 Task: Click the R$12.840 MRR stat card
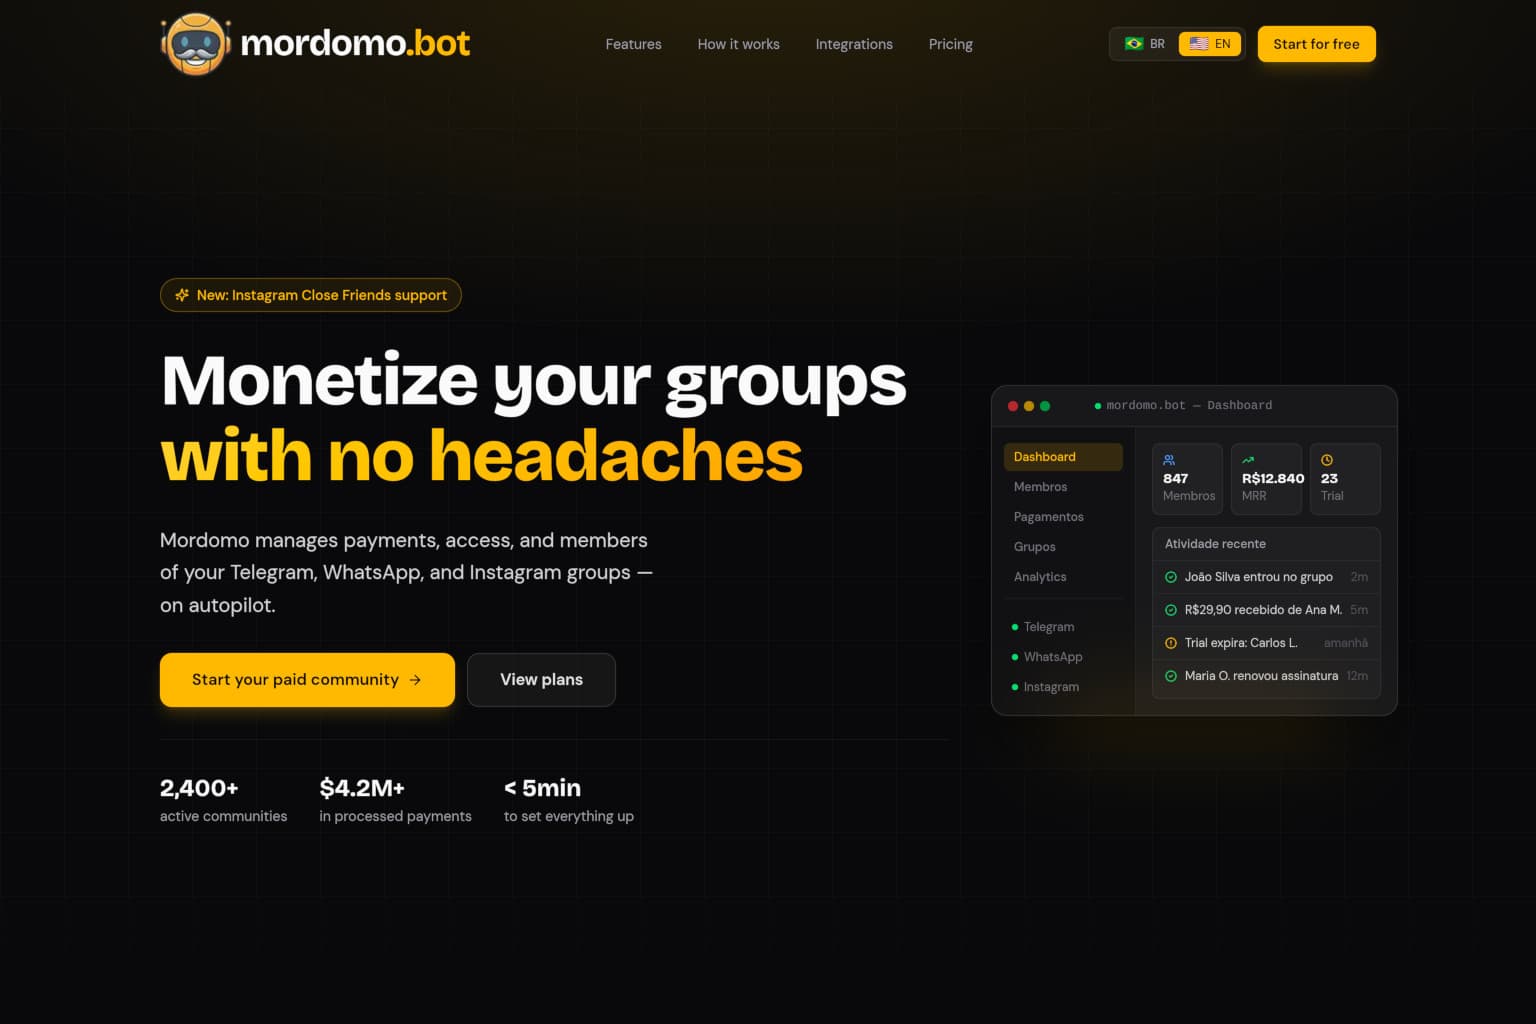(1266, 479)
